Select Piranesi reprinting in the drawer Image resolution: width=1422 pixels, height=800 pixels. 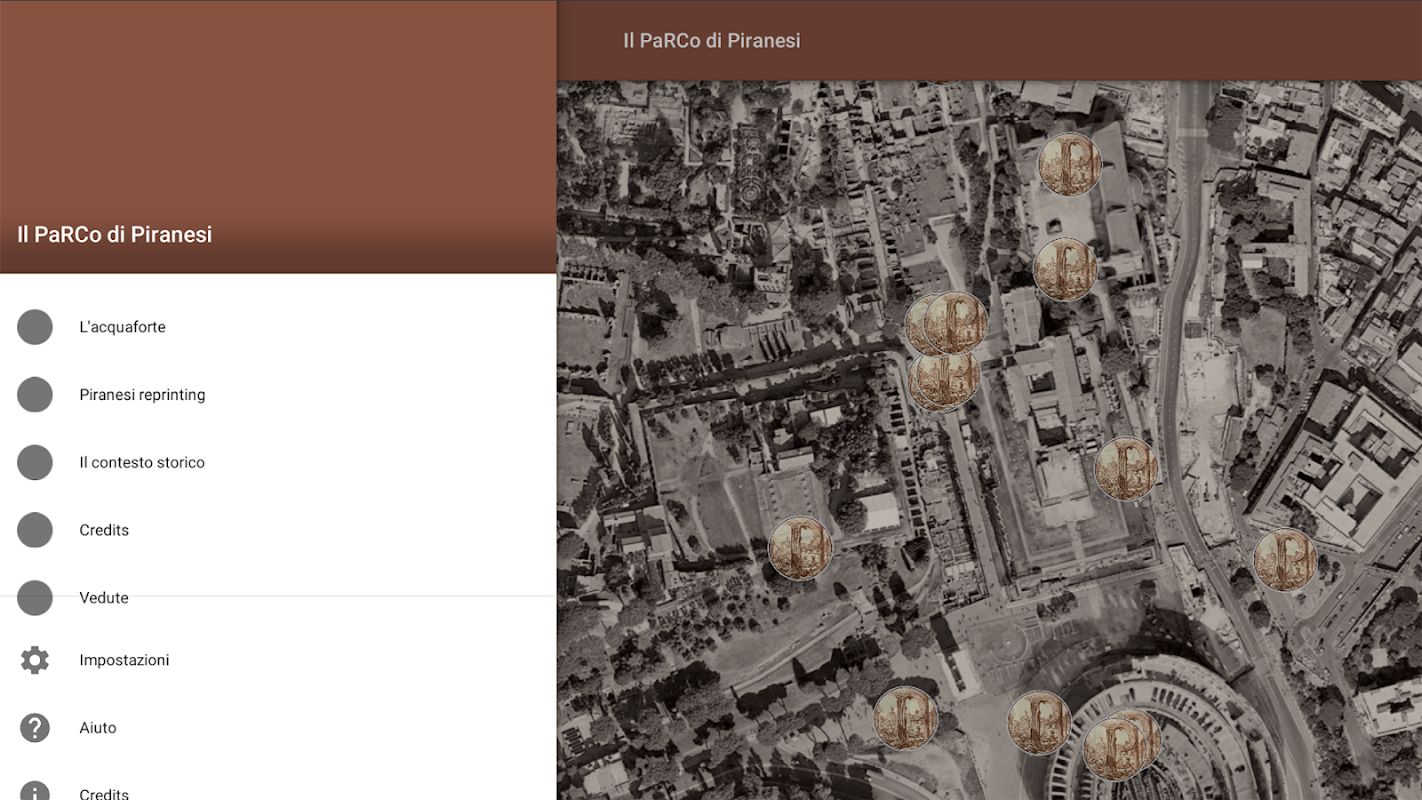[x=278, y=395]
